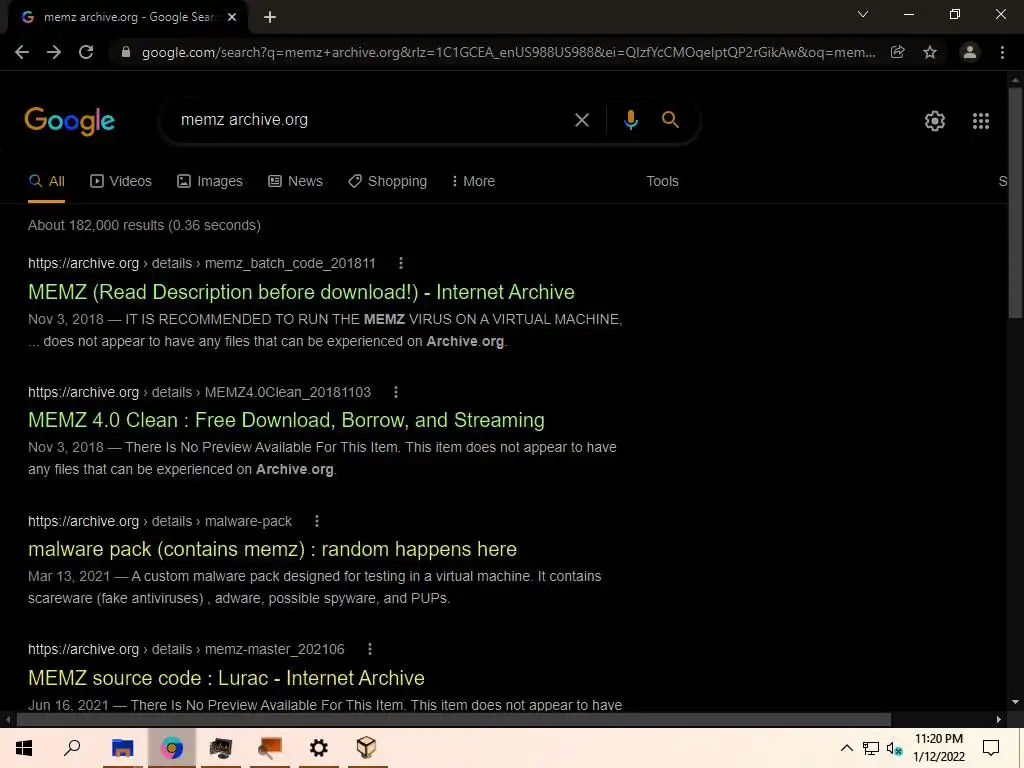The width and height of the screenshot is (1024, 768).
Task: Submit search with the magnifier icon
Action: click(x=670, y=120)
